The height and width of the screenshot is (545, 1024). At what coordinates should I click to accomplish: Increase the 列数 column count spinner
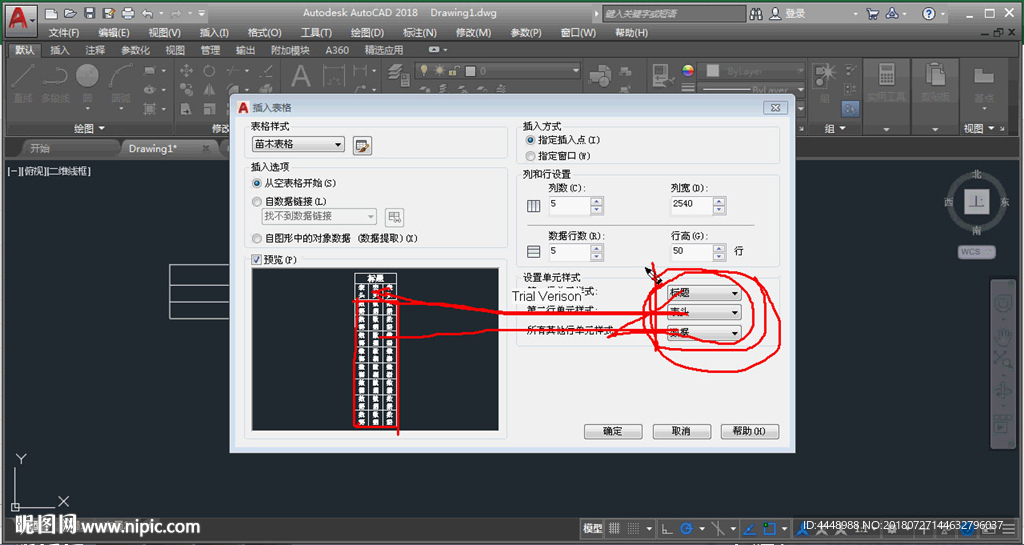[x=596, y=201]
